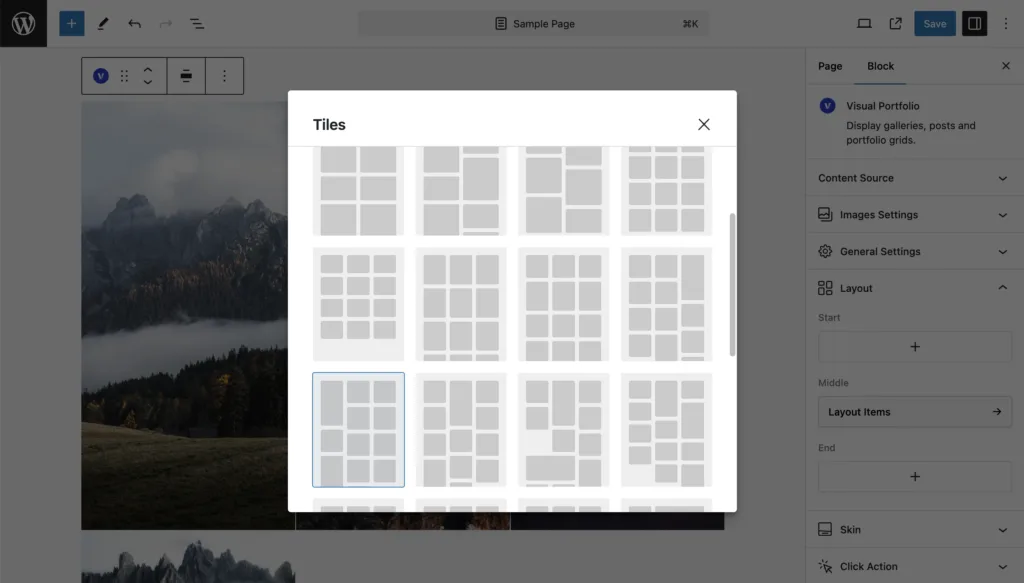1024x583 pixels.
Task: Click the Tiles dialog vertical scrollbar
Action: pyautogui.click(x=732, y=284)
